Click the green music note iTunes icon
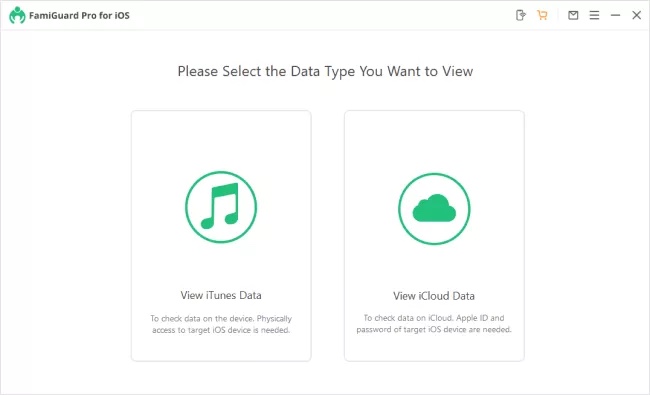The width and height of the screenshot is (650, 395). pyautogui.click(x=221, y=207)
